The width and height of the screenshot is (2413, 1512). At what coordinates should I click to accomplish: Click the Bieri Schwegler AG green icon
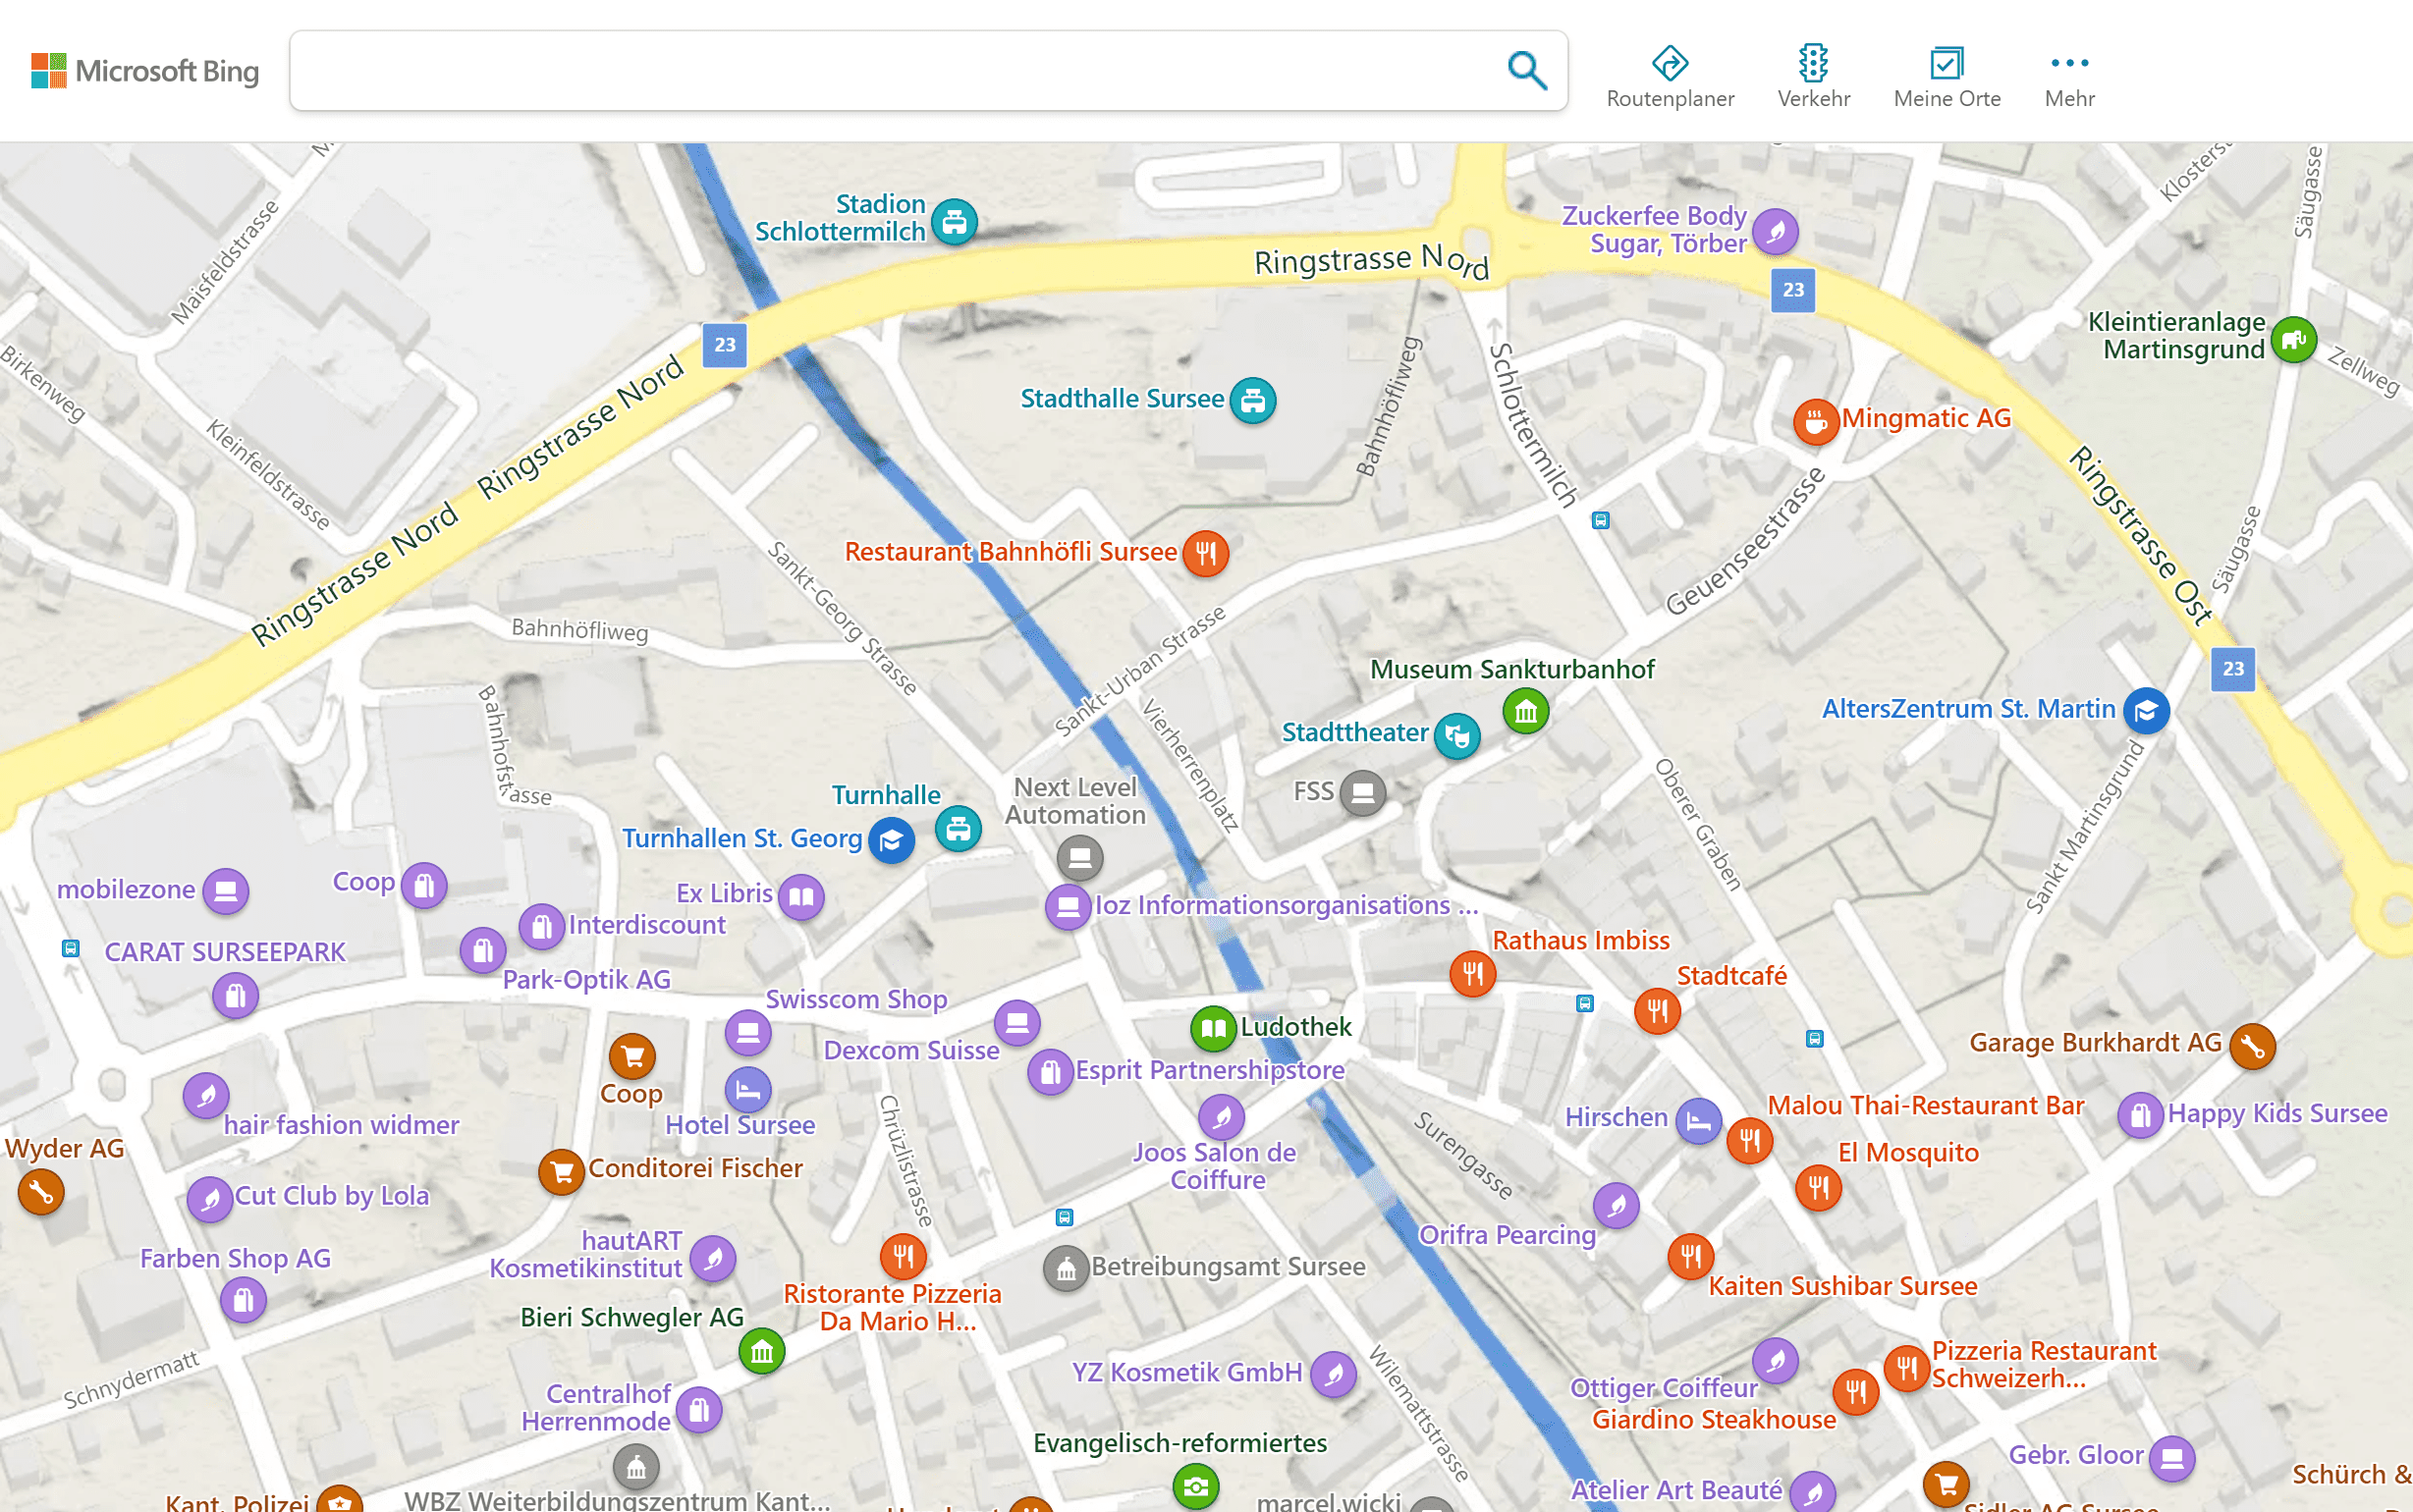[x=761, y=1353]
